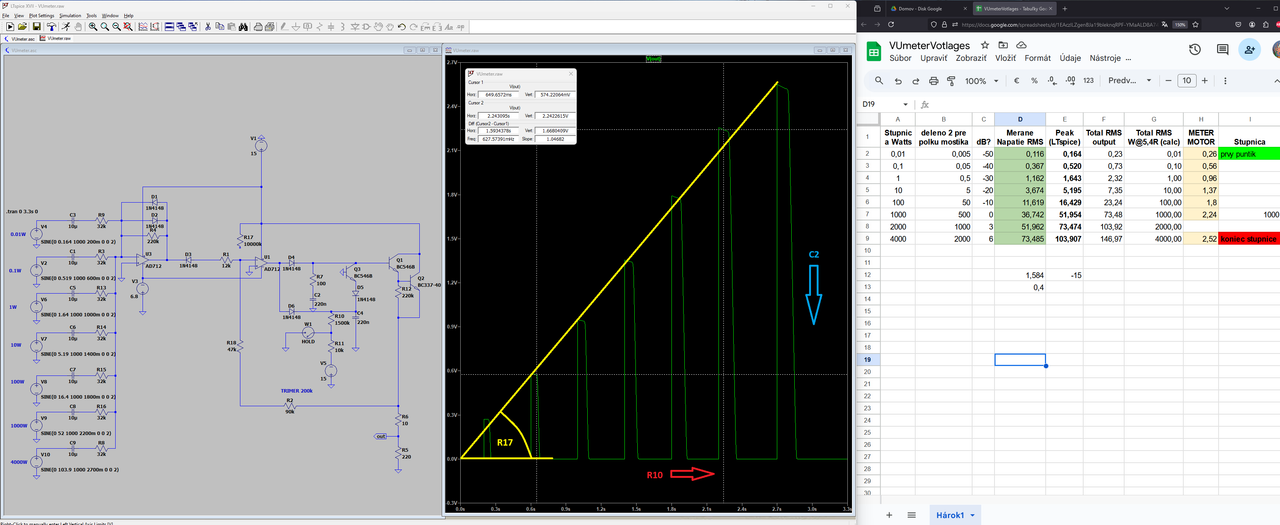Image resolution: width=1280 pixels, height=525 pixels.
Task: Click the Open file folder icon in LTspice
Action: coord(22,26)
